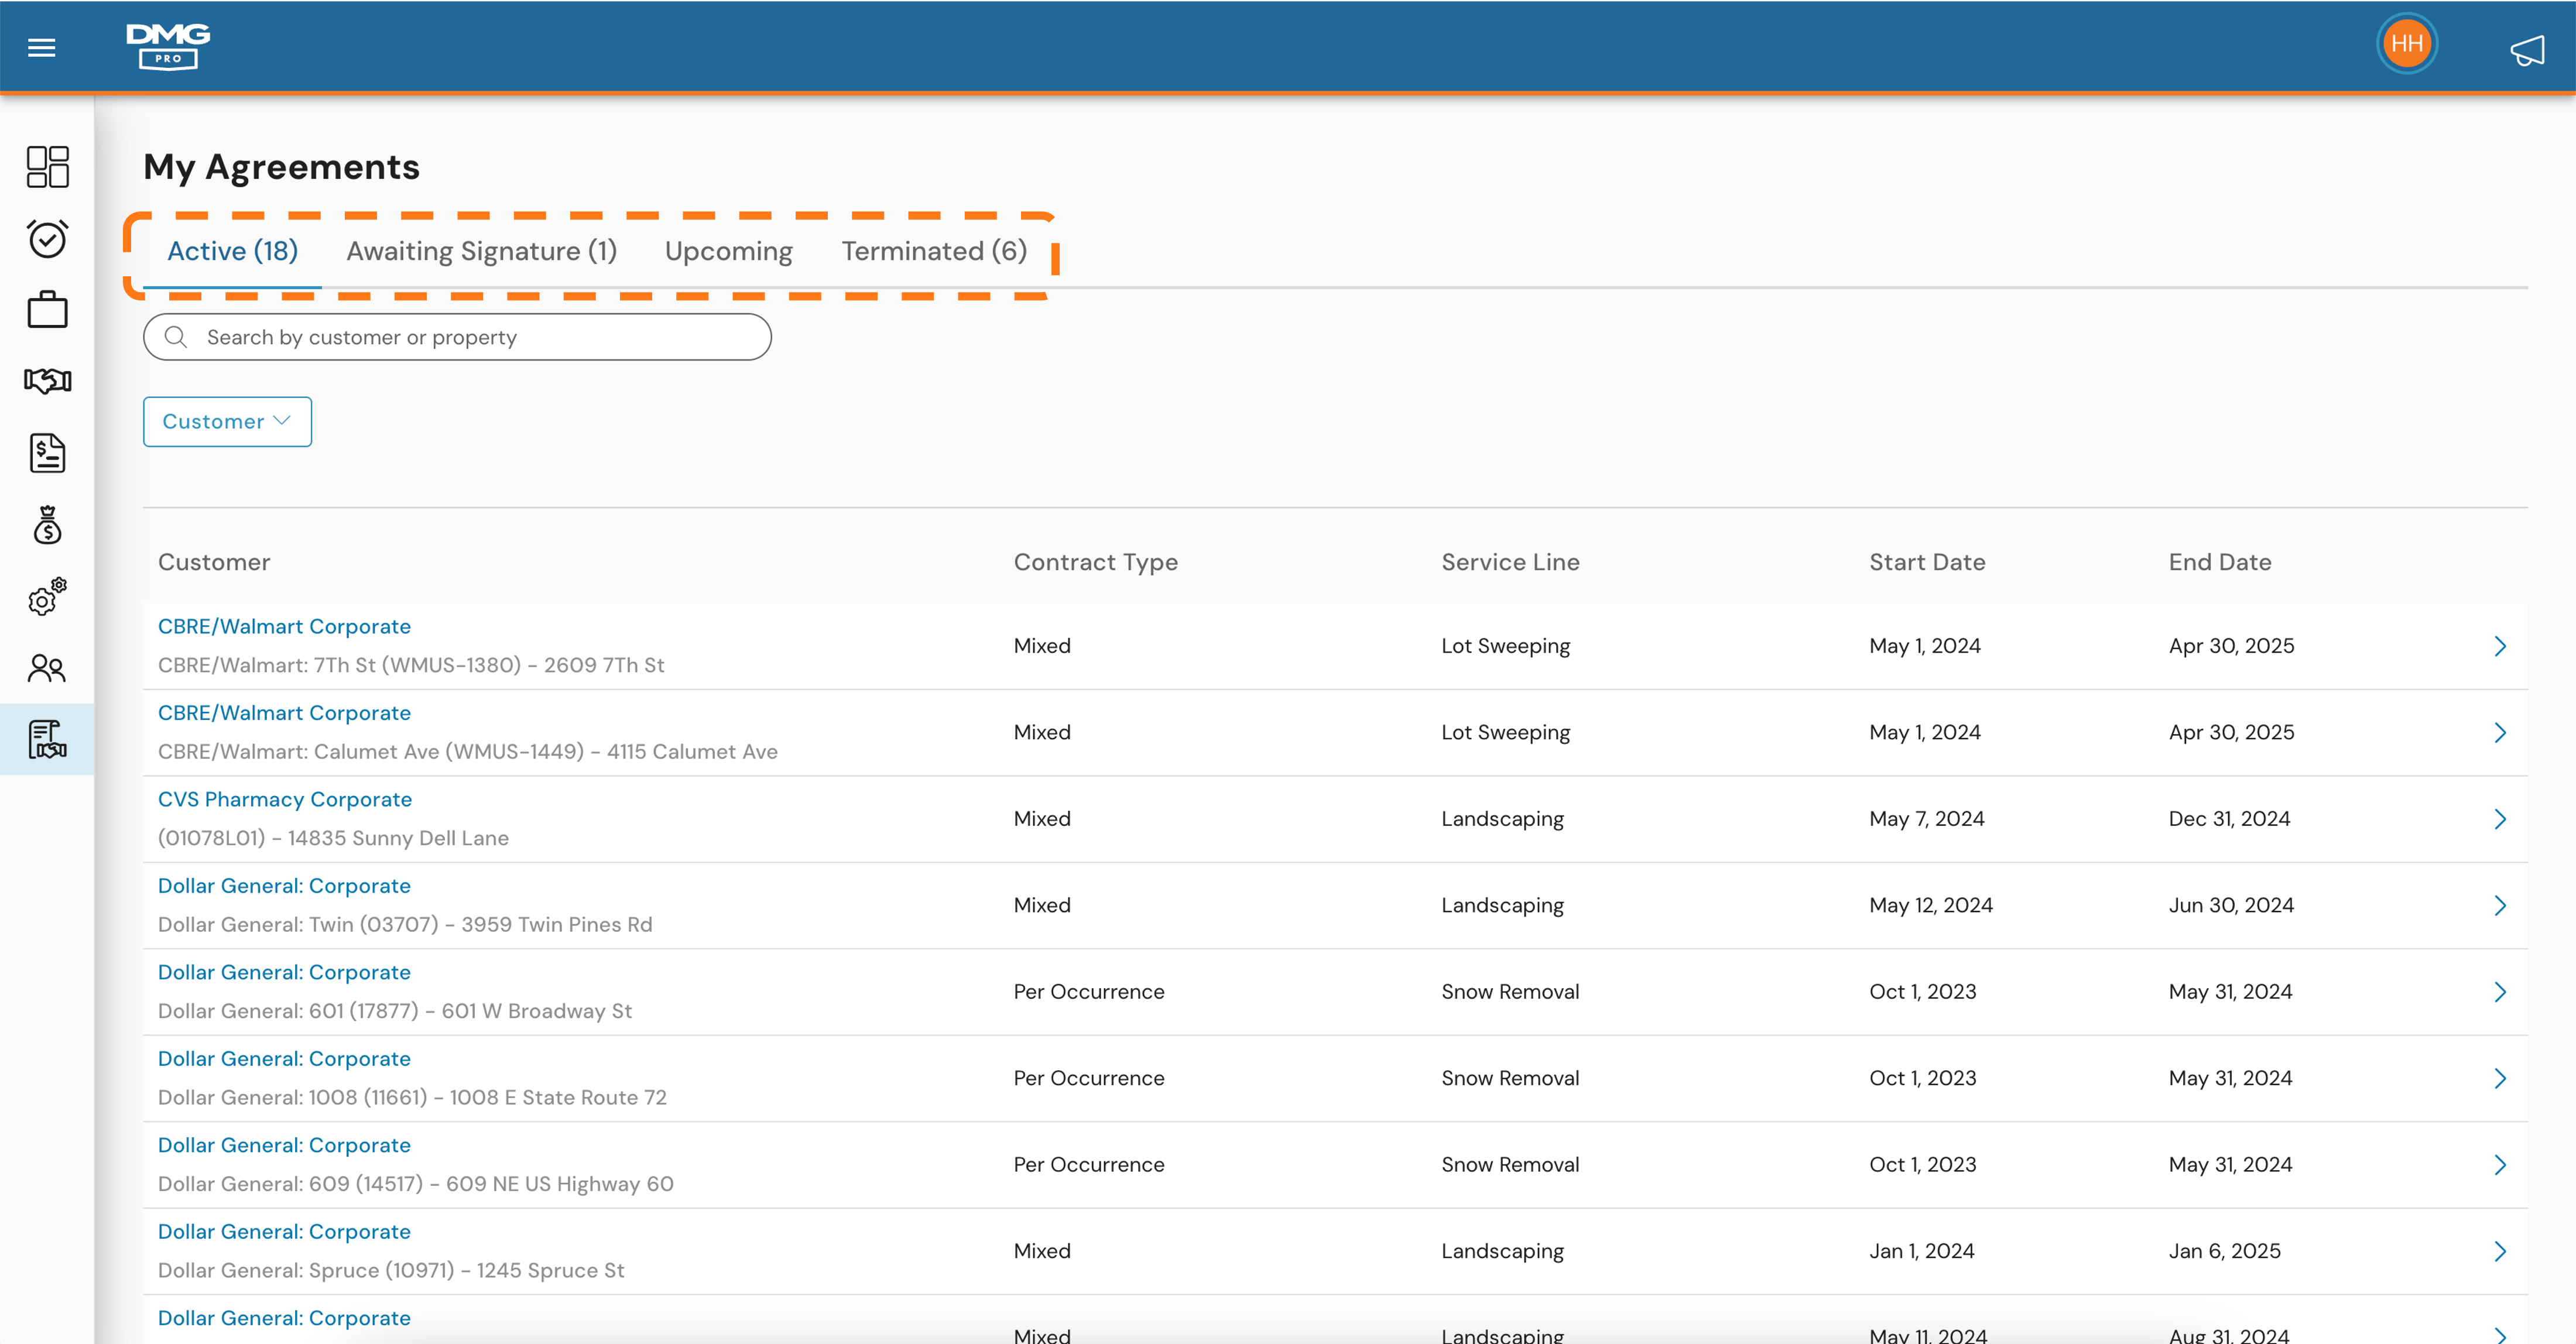Click property text "601 W Broadway St"

pyautogui.click(x=537, y=1011)
